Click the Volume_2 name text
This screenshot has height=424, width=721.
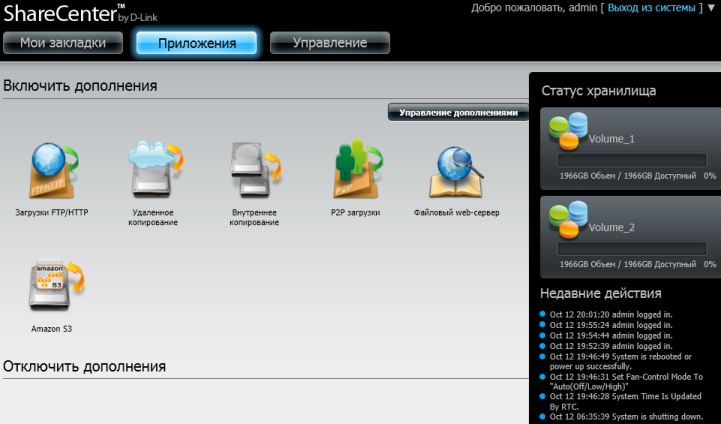click(612, 227)
